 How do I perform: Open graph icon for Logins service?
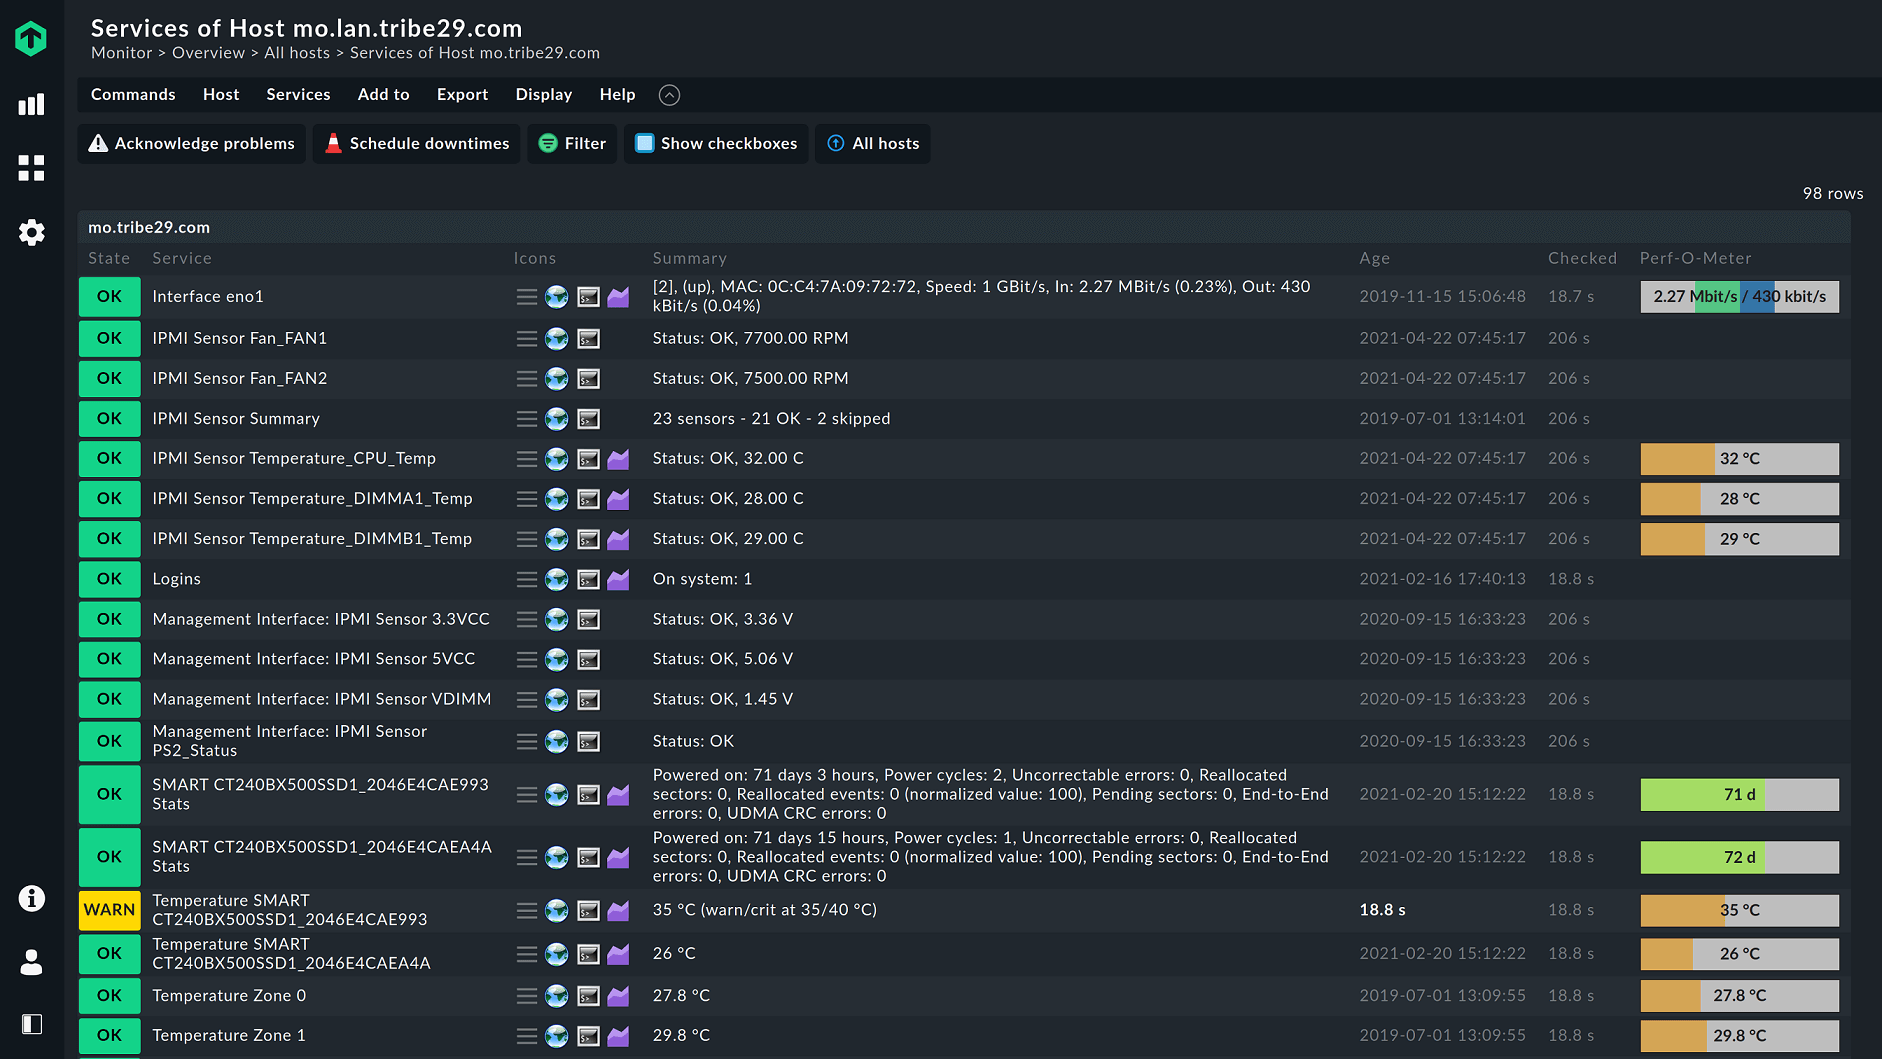pyautogui.click(x=619, y=579)
